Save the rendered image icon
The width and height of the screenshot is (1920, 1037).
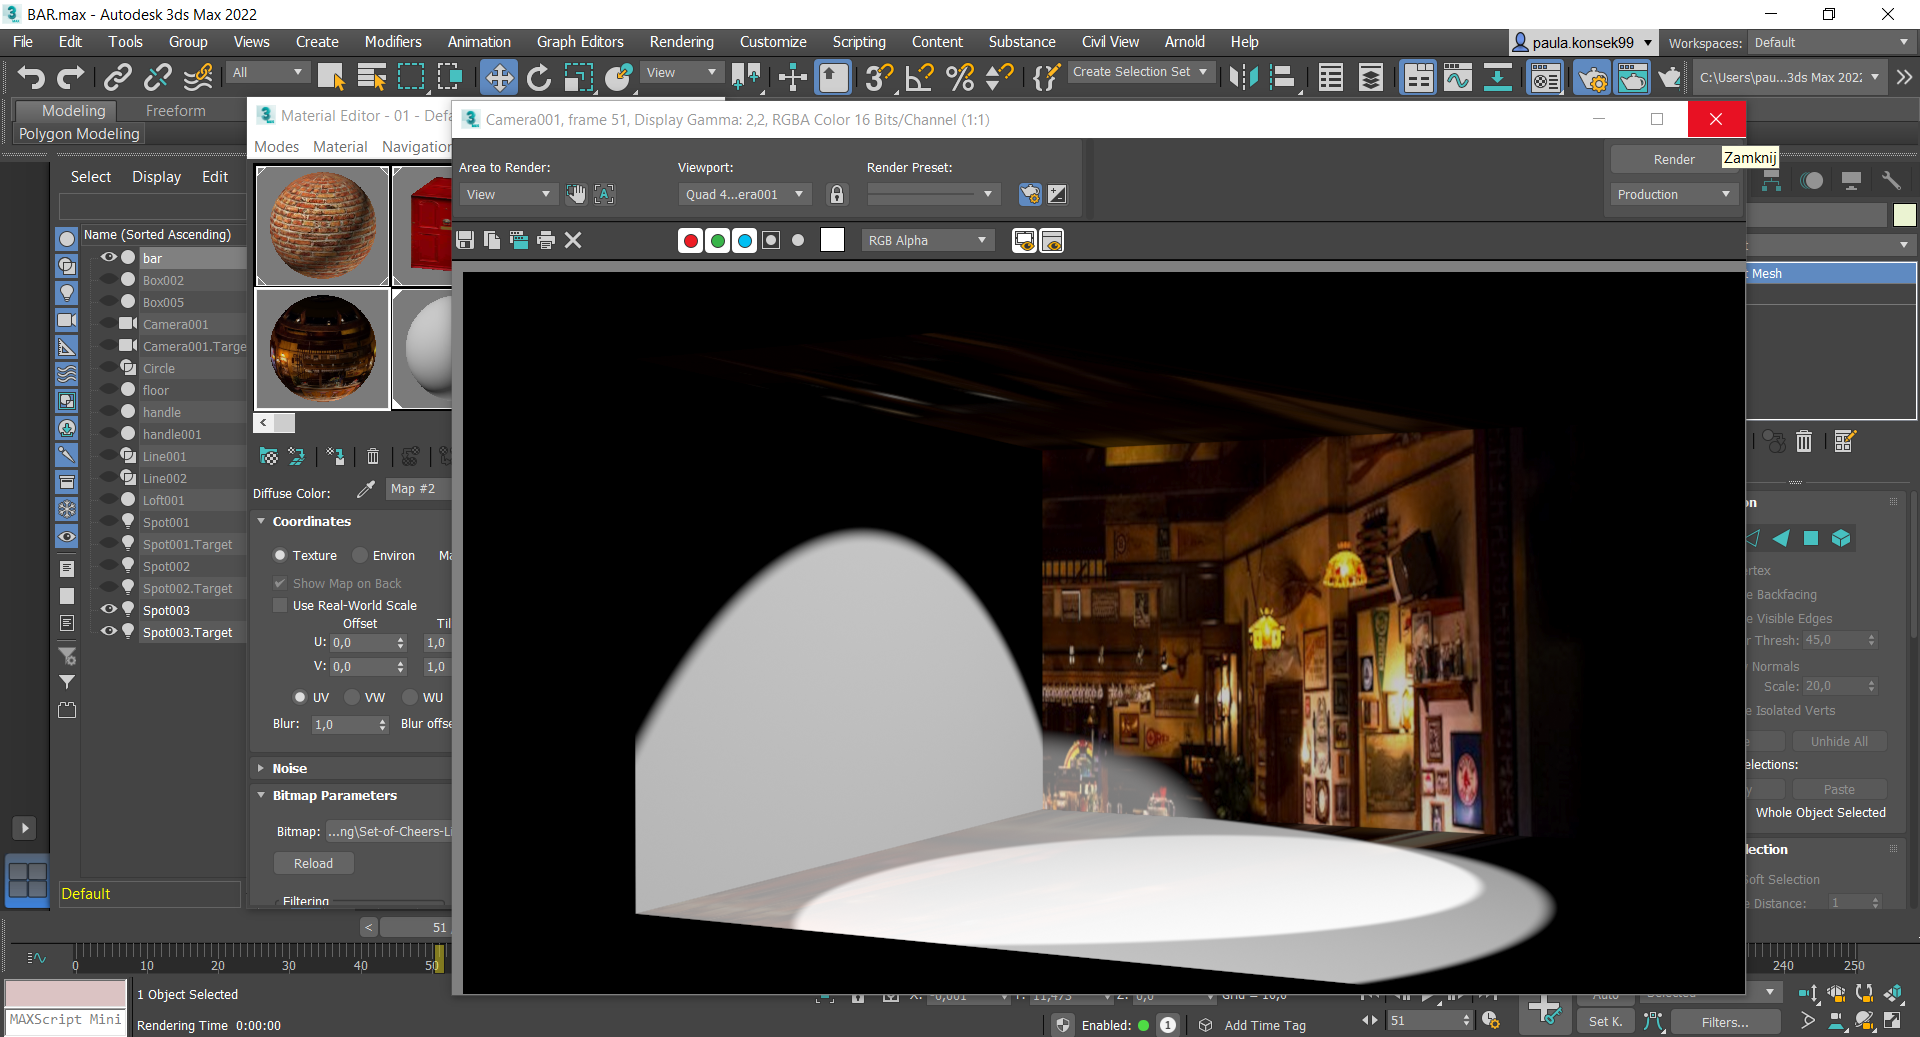(465, 240)
